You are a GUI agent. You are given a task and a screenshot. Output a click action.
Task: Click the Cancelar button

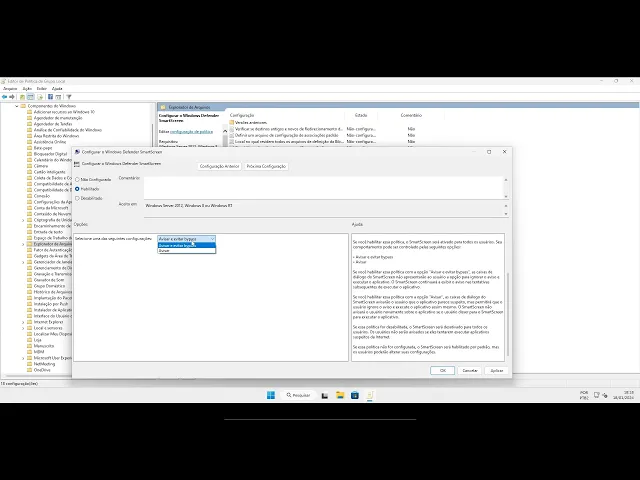coord(470,371)
